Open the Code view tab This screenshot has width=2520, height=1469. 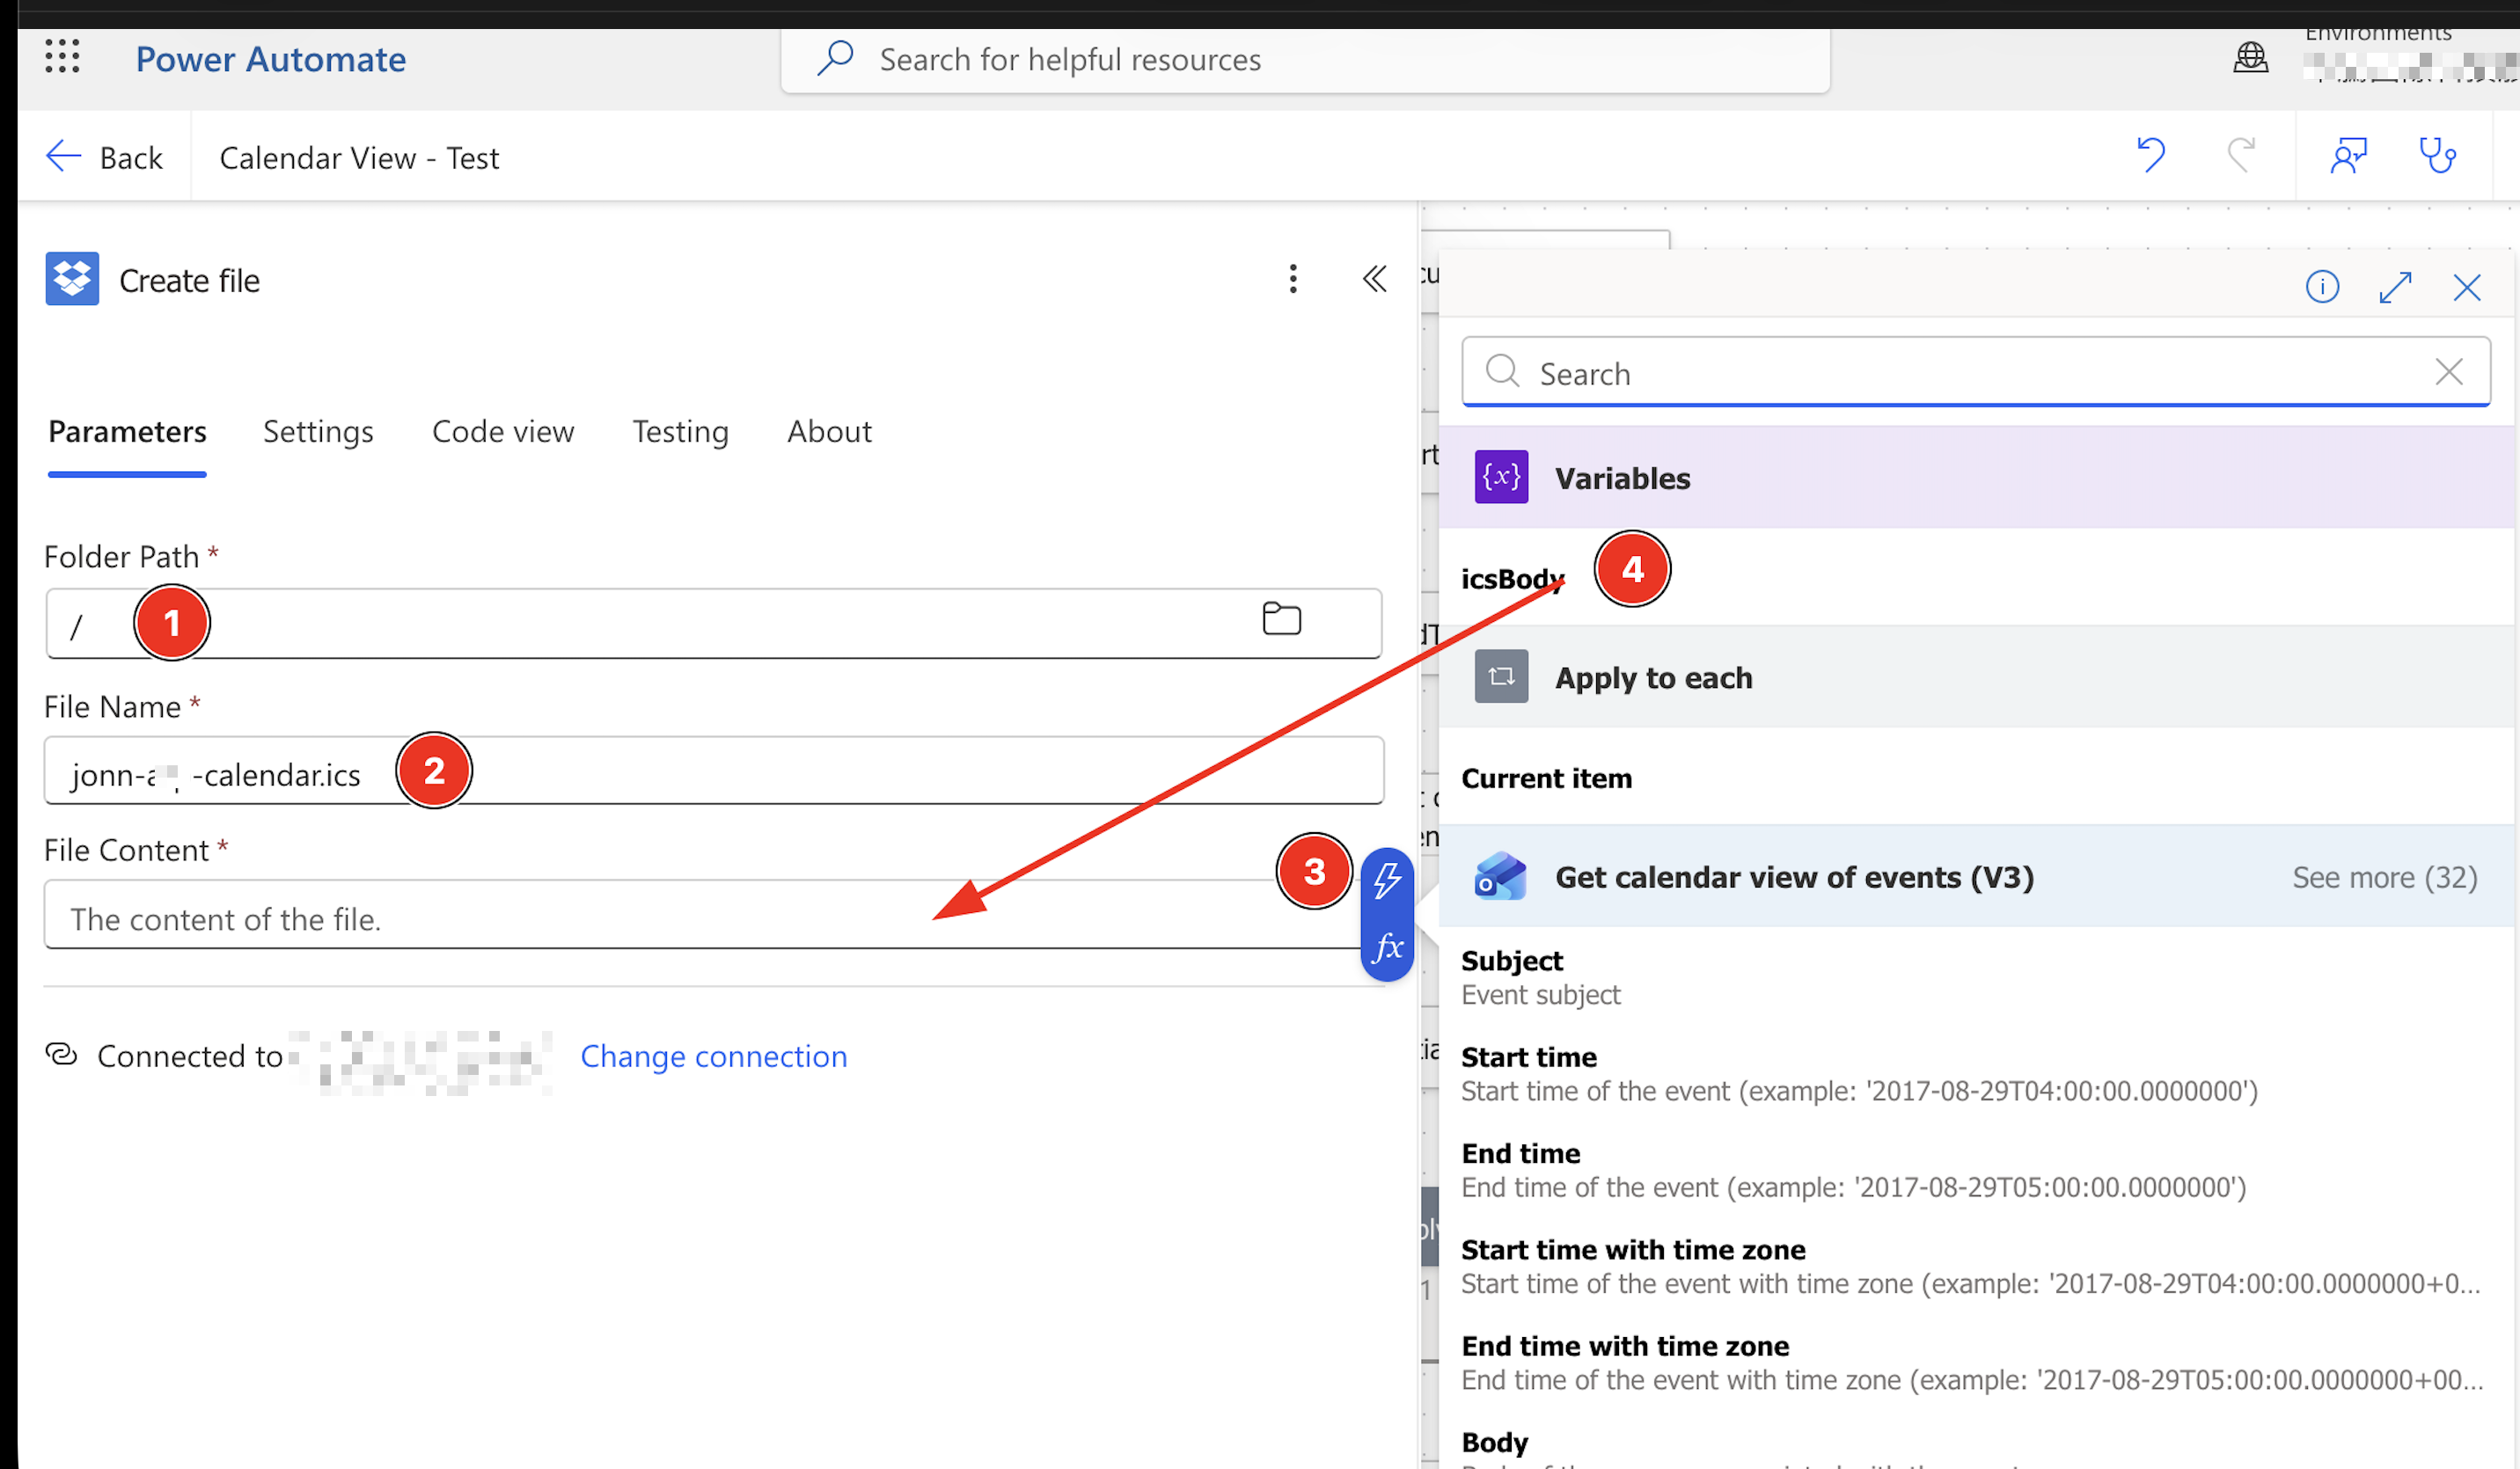click(503, 432)
